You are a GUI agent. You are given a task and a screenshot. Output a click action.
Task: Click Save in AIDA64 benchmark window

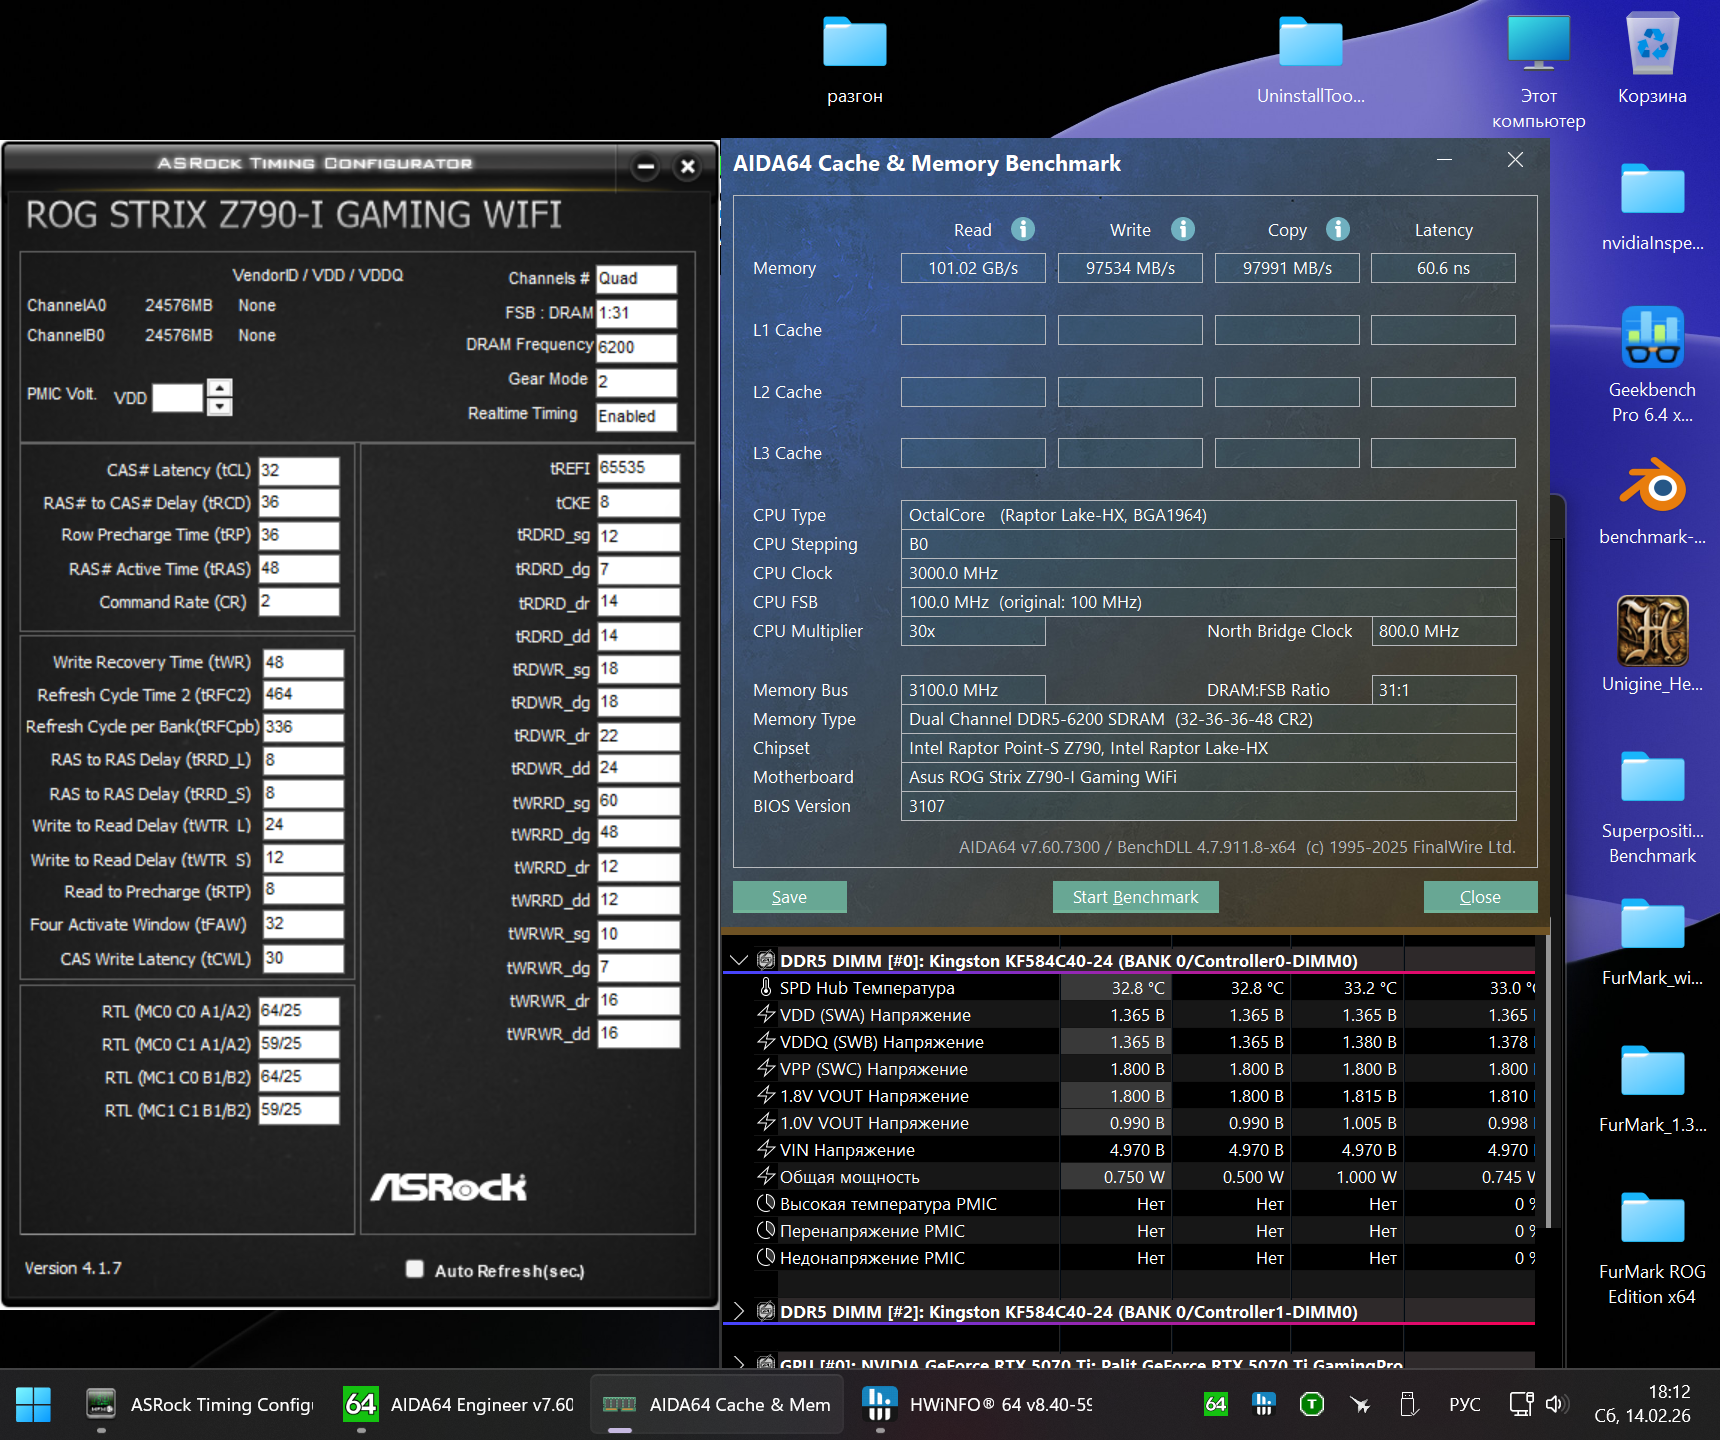tap(790, 897)
